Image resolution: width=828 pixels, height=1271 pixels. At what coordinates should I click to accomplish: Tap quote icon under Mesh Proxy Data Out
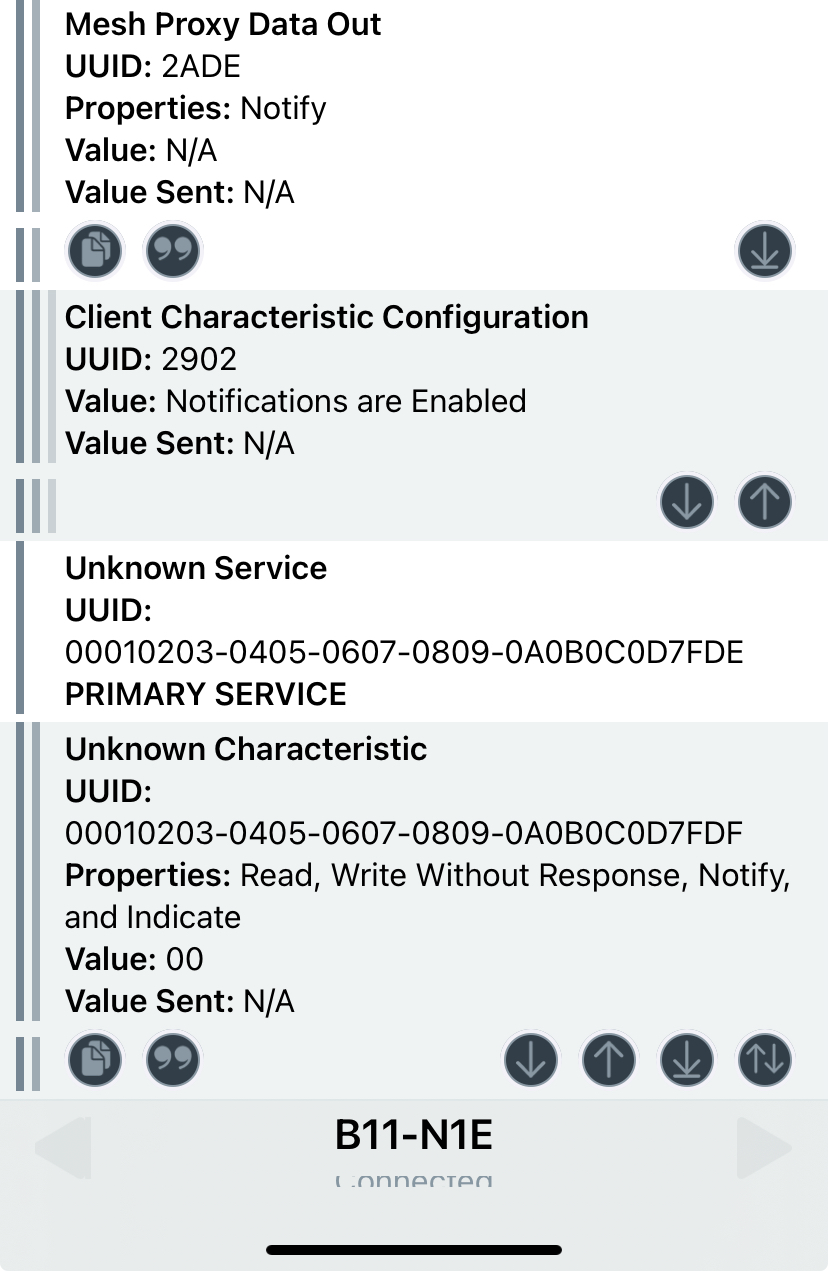173,250
